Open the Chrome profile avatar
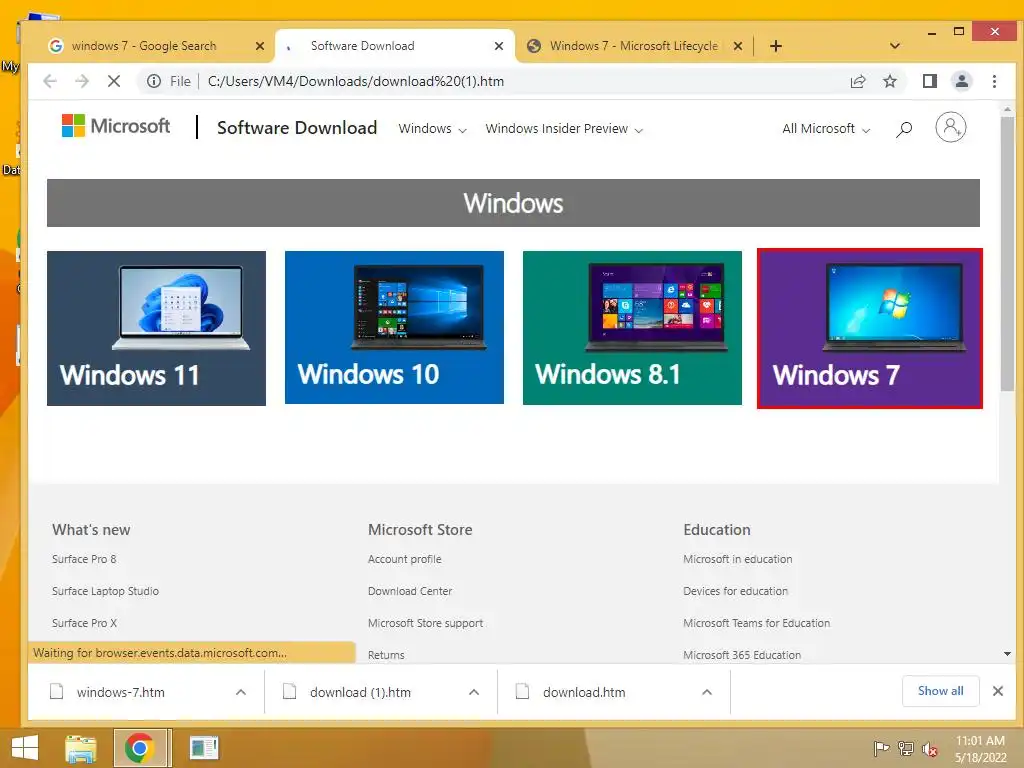This screenshot has height=768, width=1024. pyautogui.click(x=962, y=81)
